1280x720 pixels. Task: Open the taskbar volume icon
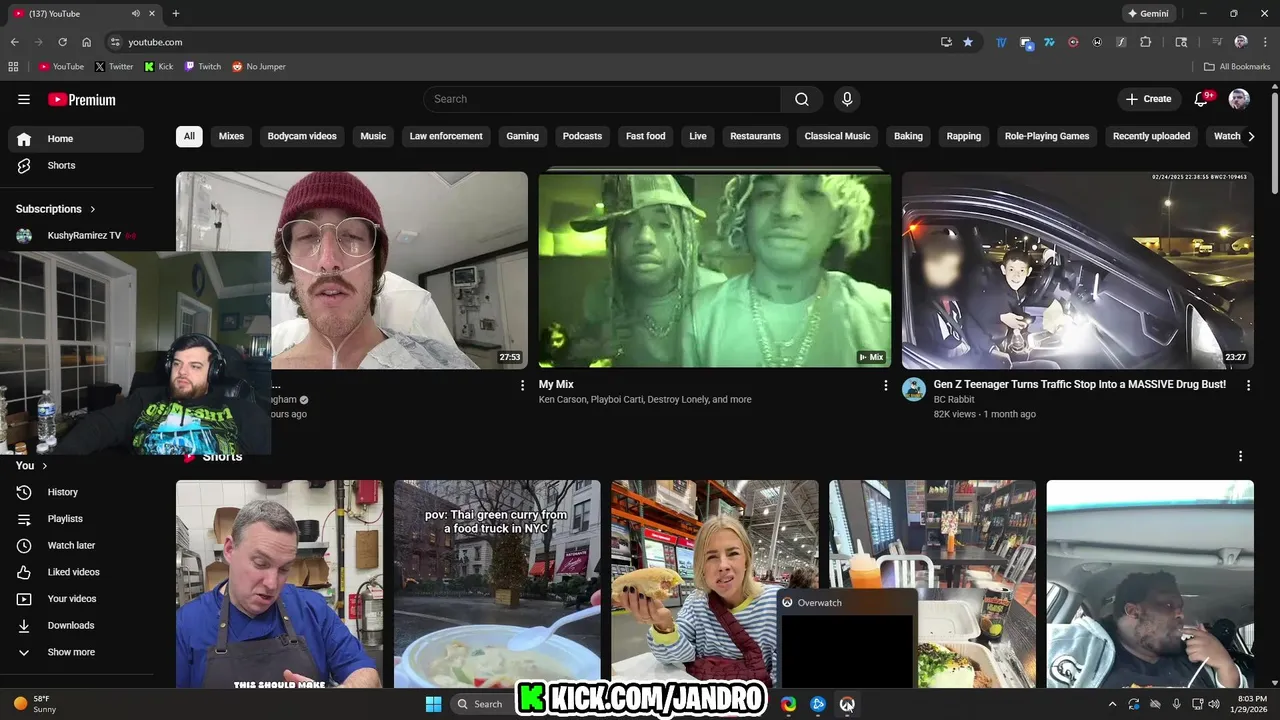(1213, 704)
